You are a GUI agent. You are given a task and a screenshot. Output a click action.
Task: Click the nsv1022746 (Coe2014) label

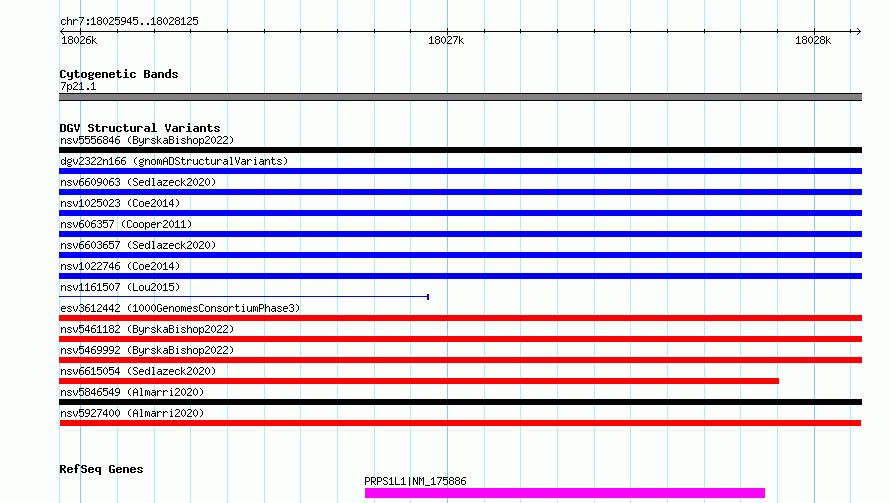(x=120, y=266)
